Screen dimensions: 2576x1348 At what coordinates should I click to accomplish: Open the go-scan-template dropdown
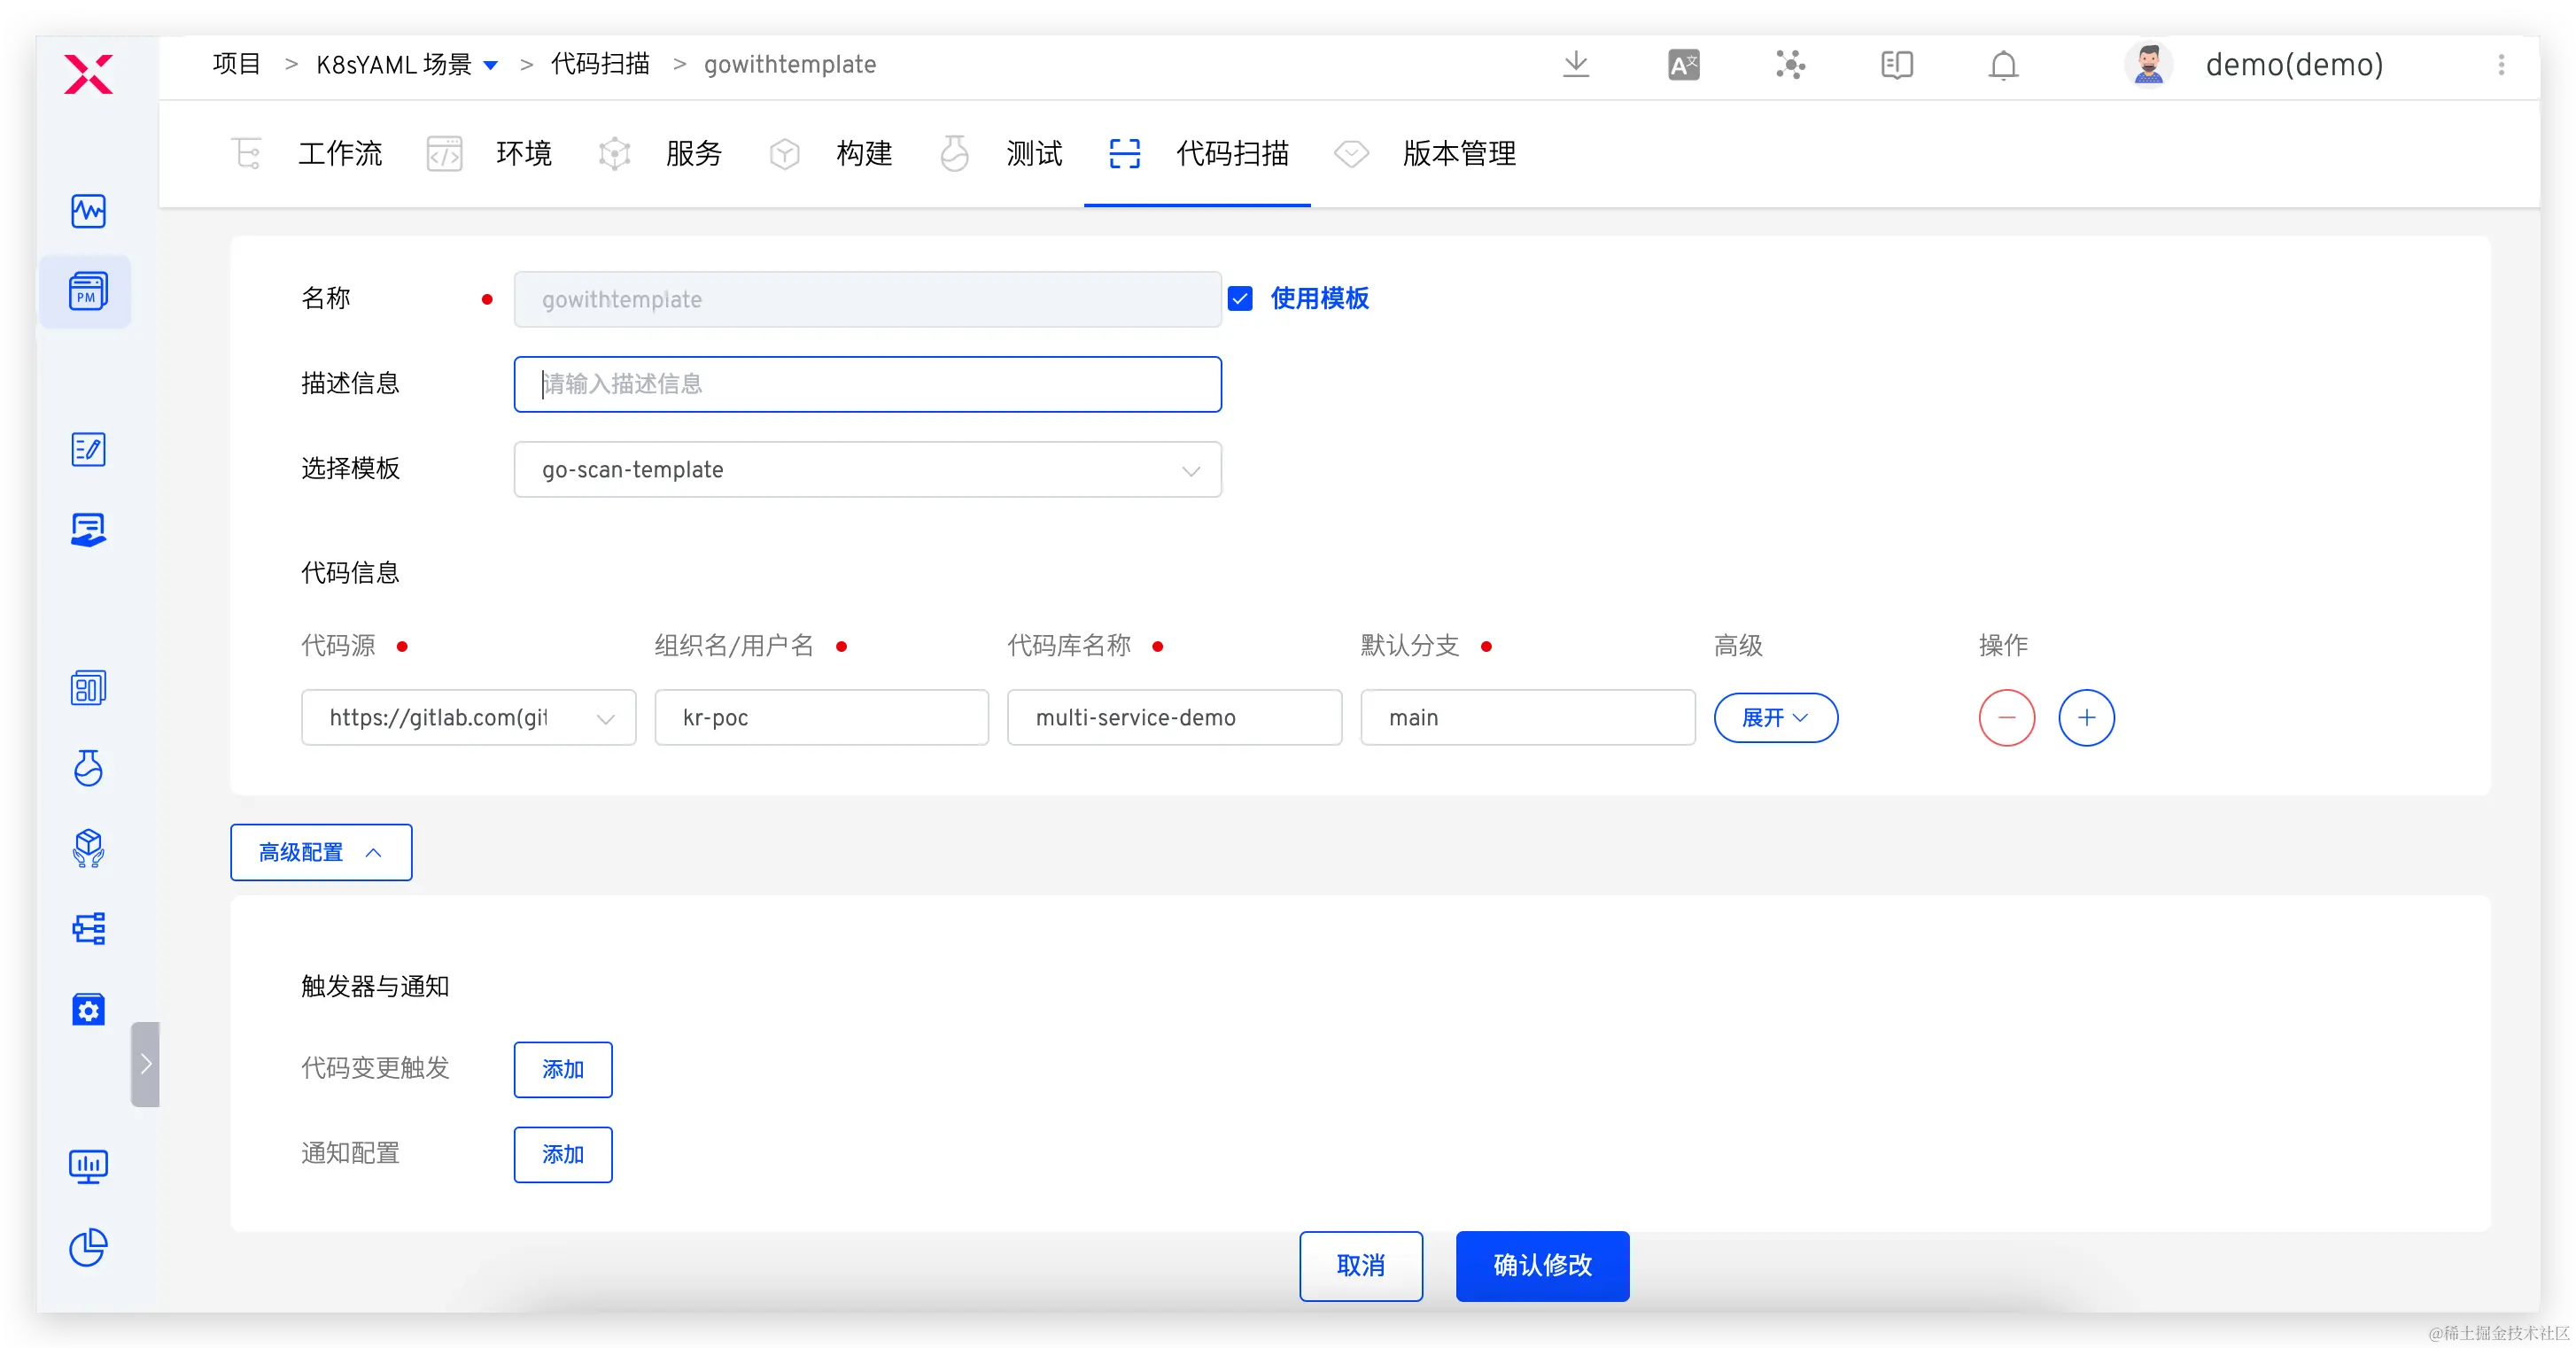(x=867, y=470)
